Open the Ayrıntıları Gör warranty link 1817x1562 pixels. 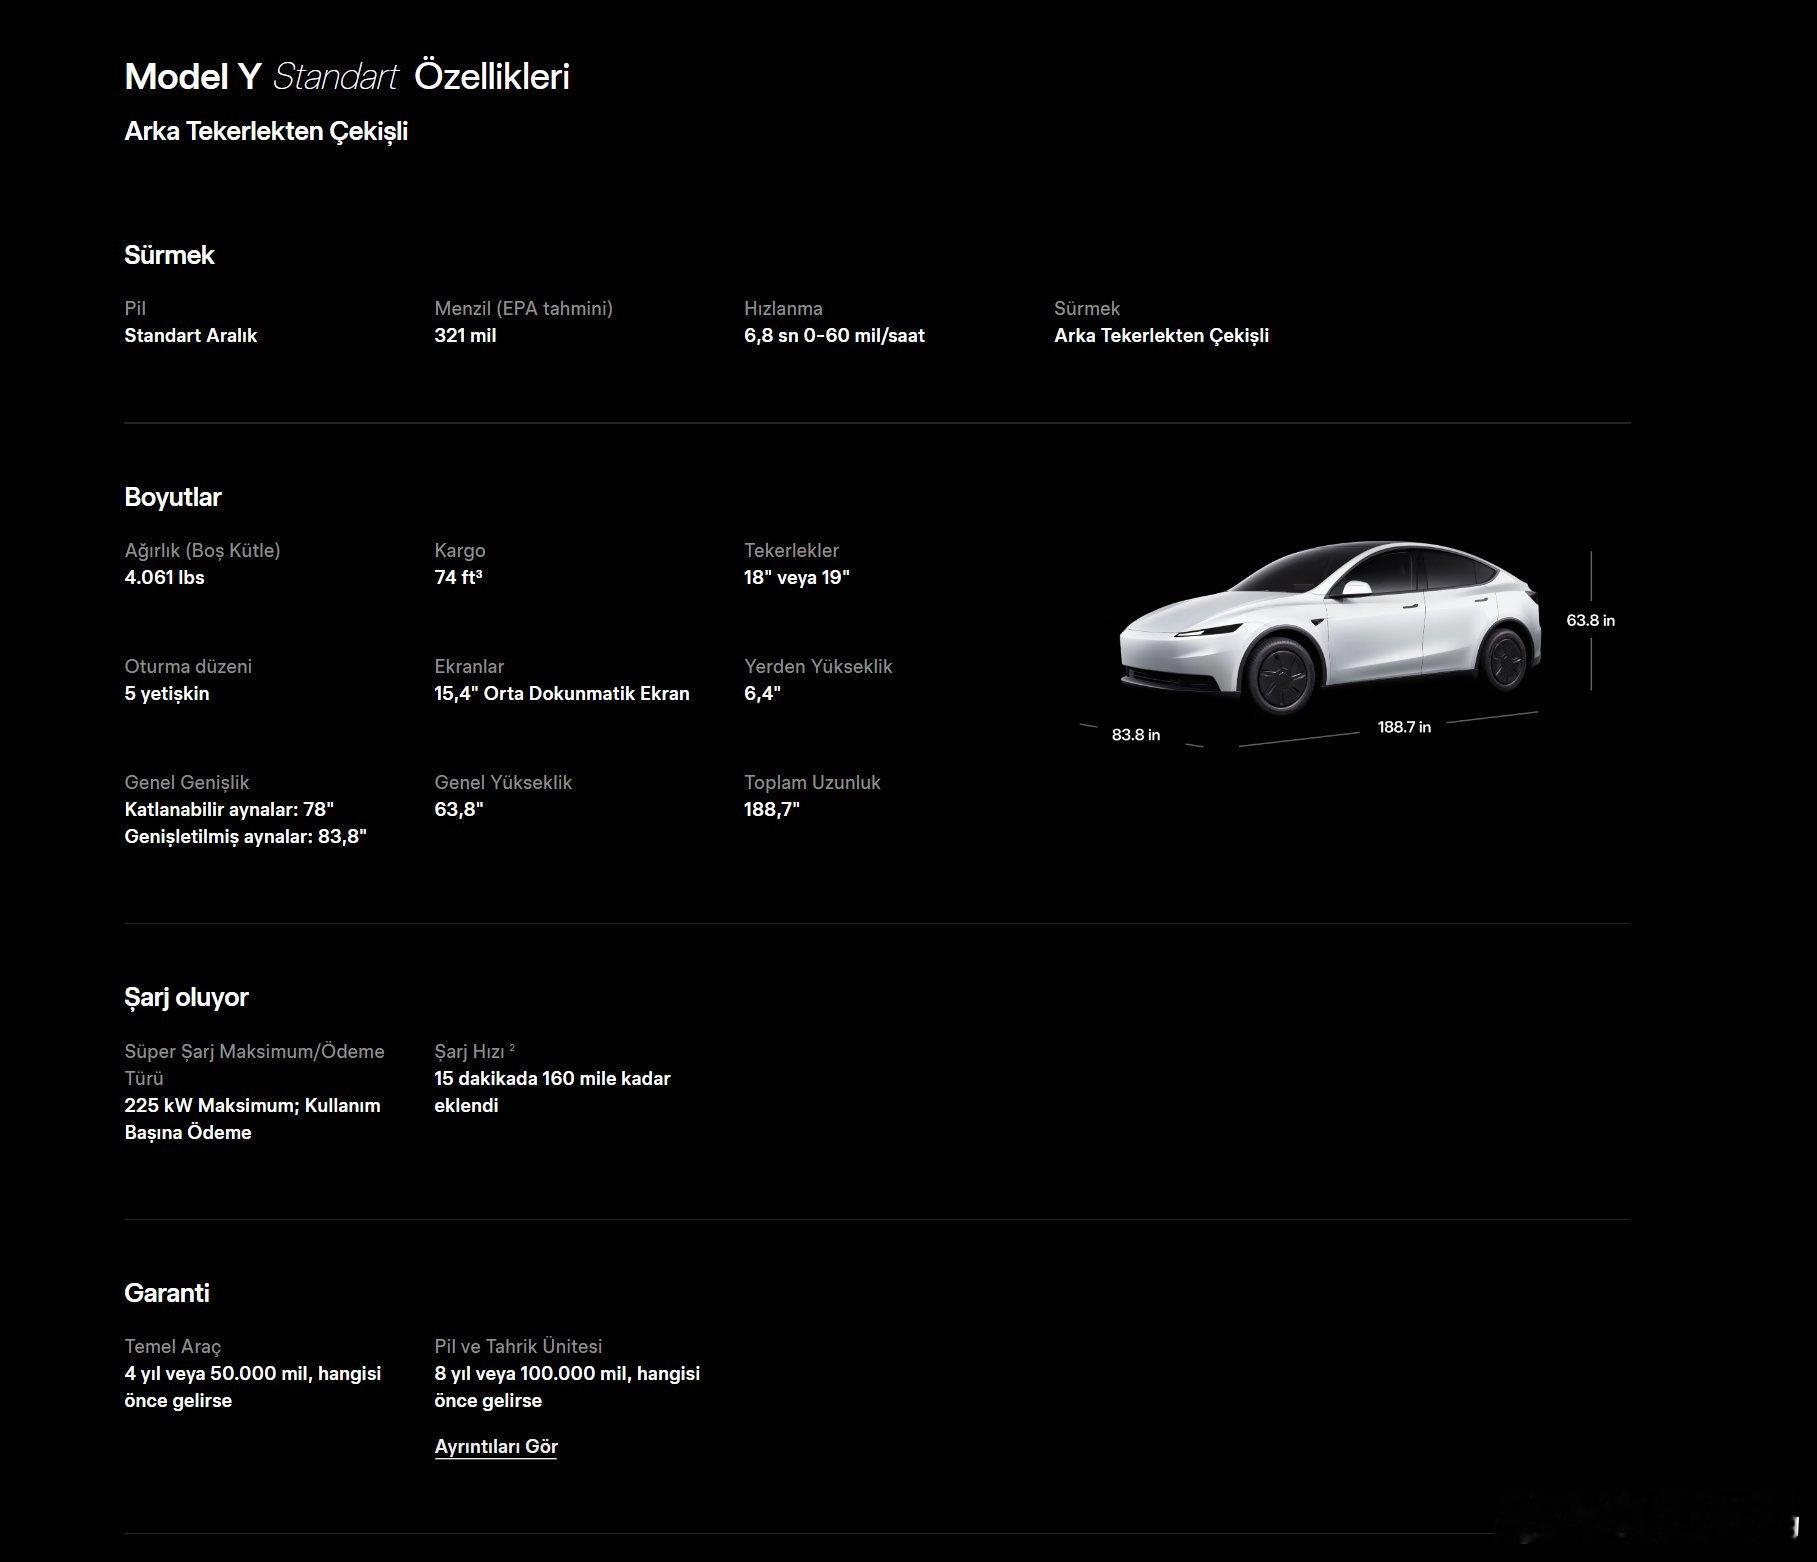496,1446
